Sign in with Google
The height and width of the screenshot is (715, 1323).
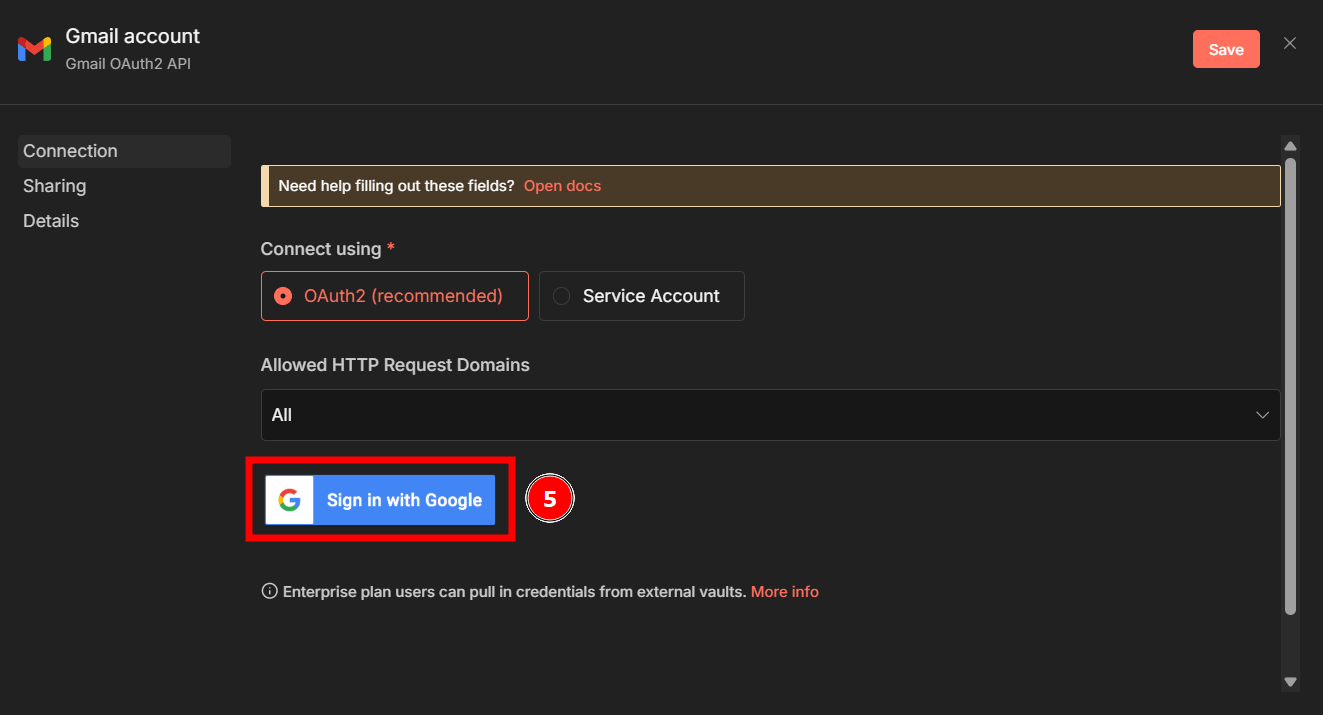pyautogui.click(x=380, y=500)
